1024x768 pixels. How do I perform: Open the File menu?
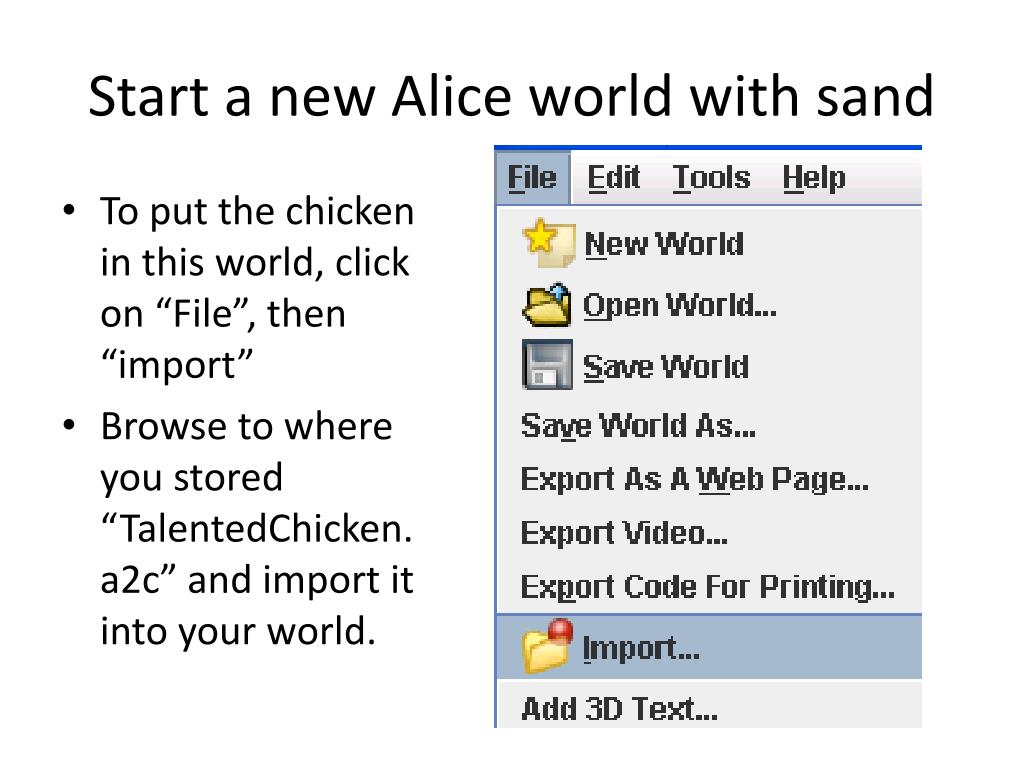pos(532,177)
